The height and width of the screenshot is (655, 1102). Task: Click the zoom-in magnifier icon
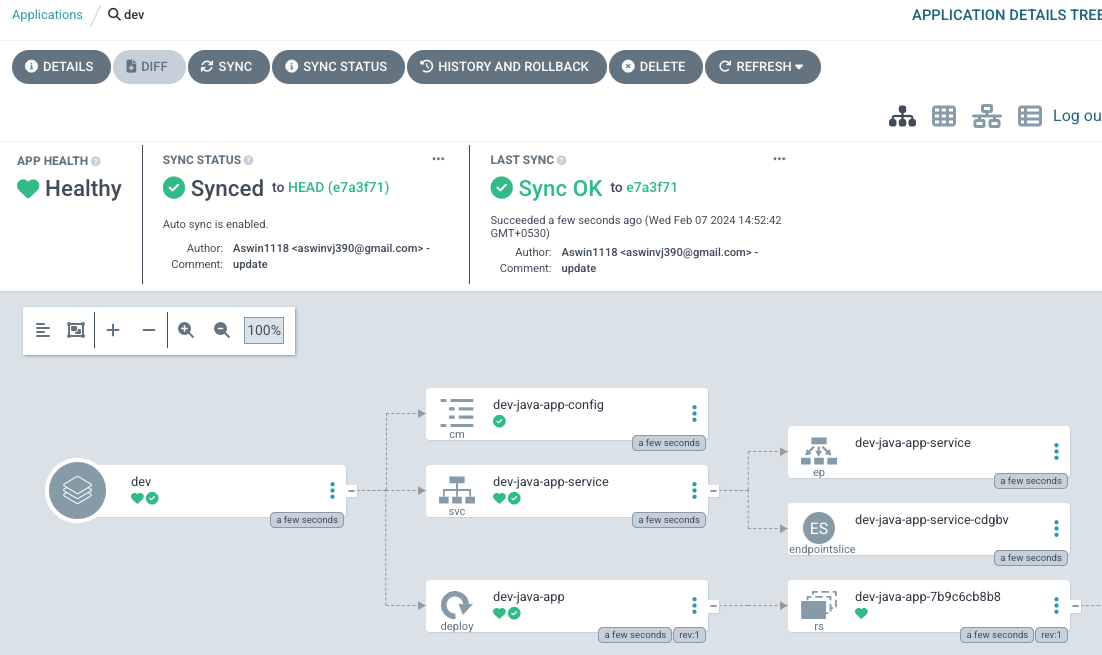[x=185, y=329]
